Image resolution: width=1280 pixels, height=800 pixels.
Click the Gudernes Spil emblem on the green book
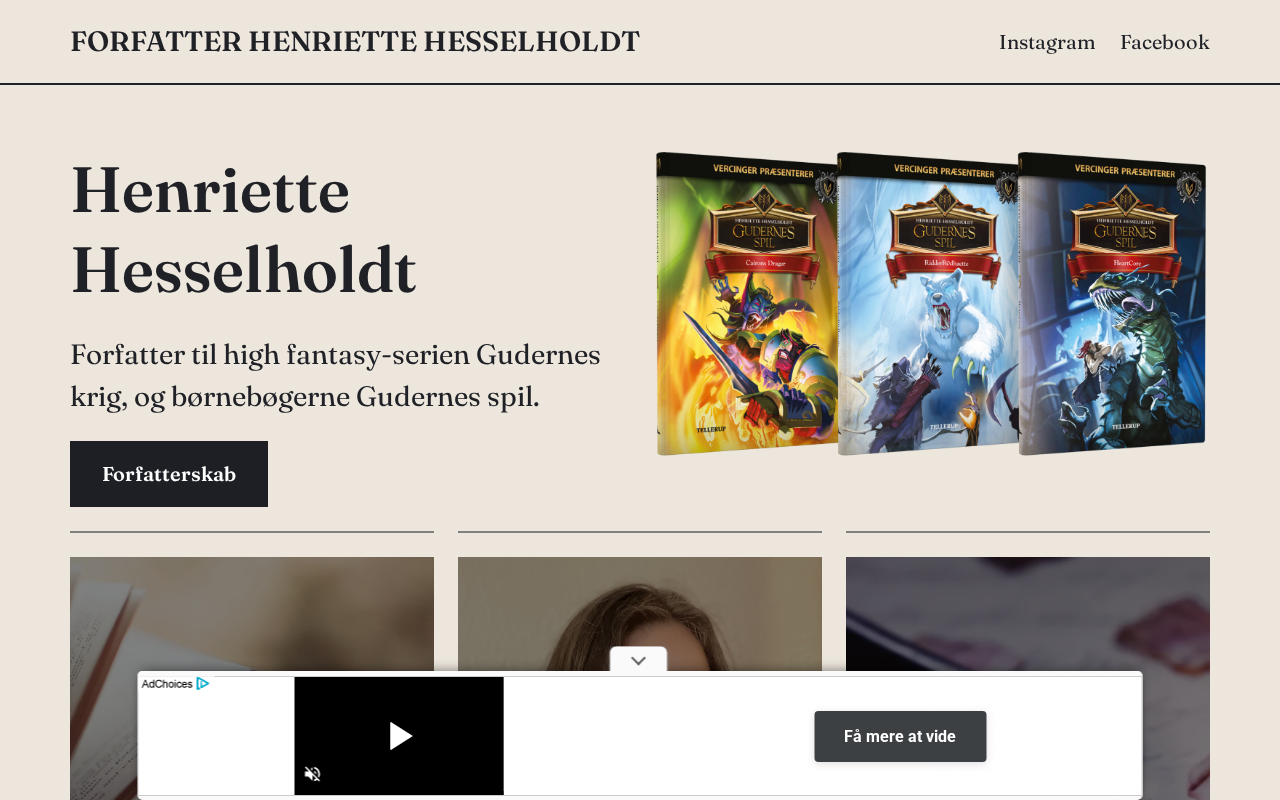click(764, 230)
